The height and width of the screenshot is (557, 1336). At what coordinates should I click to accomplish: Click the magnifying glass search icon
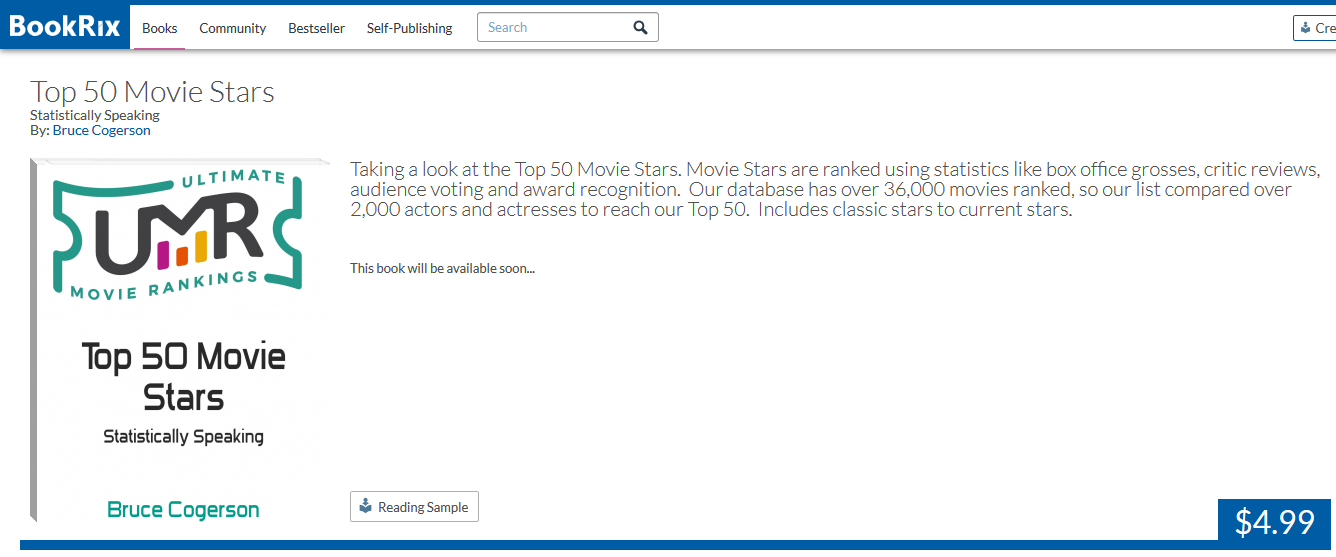[641, 27]
